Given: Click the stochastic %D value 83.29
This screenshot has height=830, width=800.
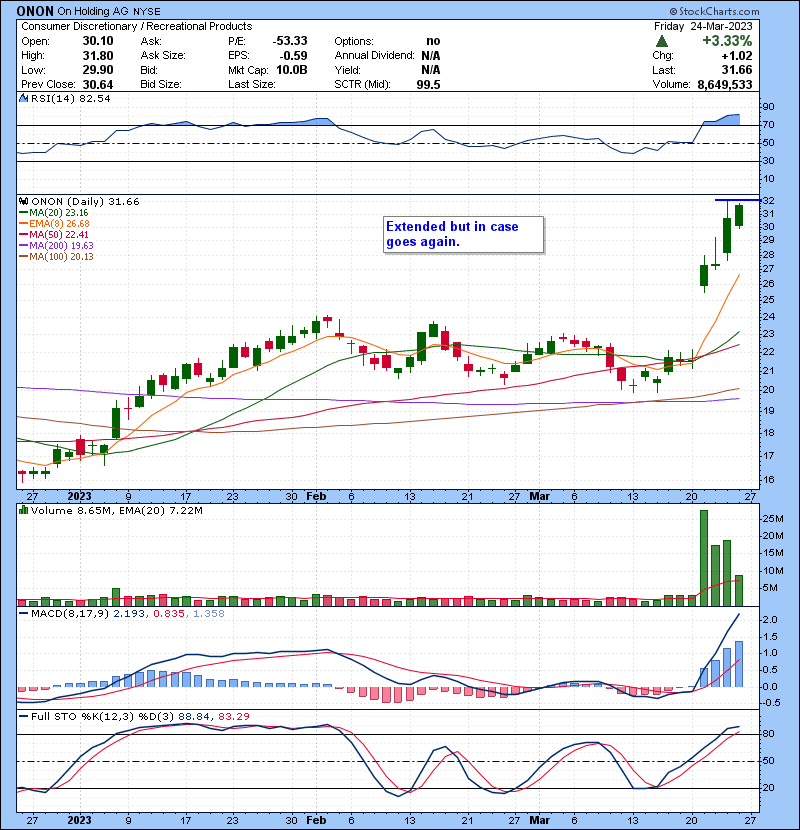Looking at the screenshot, I should tap(233, 717).
